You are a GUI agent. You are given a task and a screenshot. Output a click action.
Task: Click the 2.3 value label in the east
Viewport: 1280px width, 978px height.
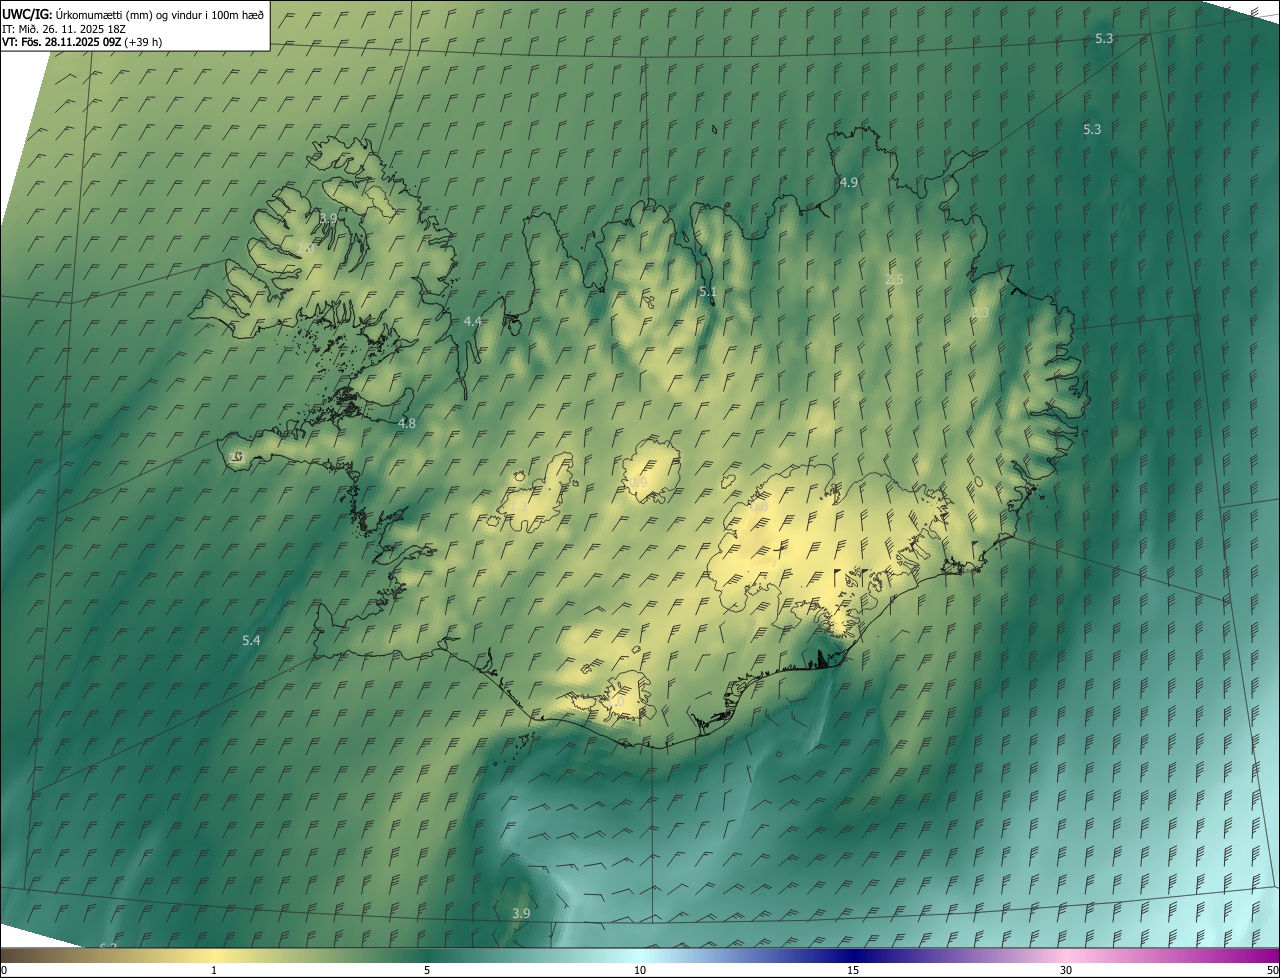pyautogui.click(x=980, y=313)
